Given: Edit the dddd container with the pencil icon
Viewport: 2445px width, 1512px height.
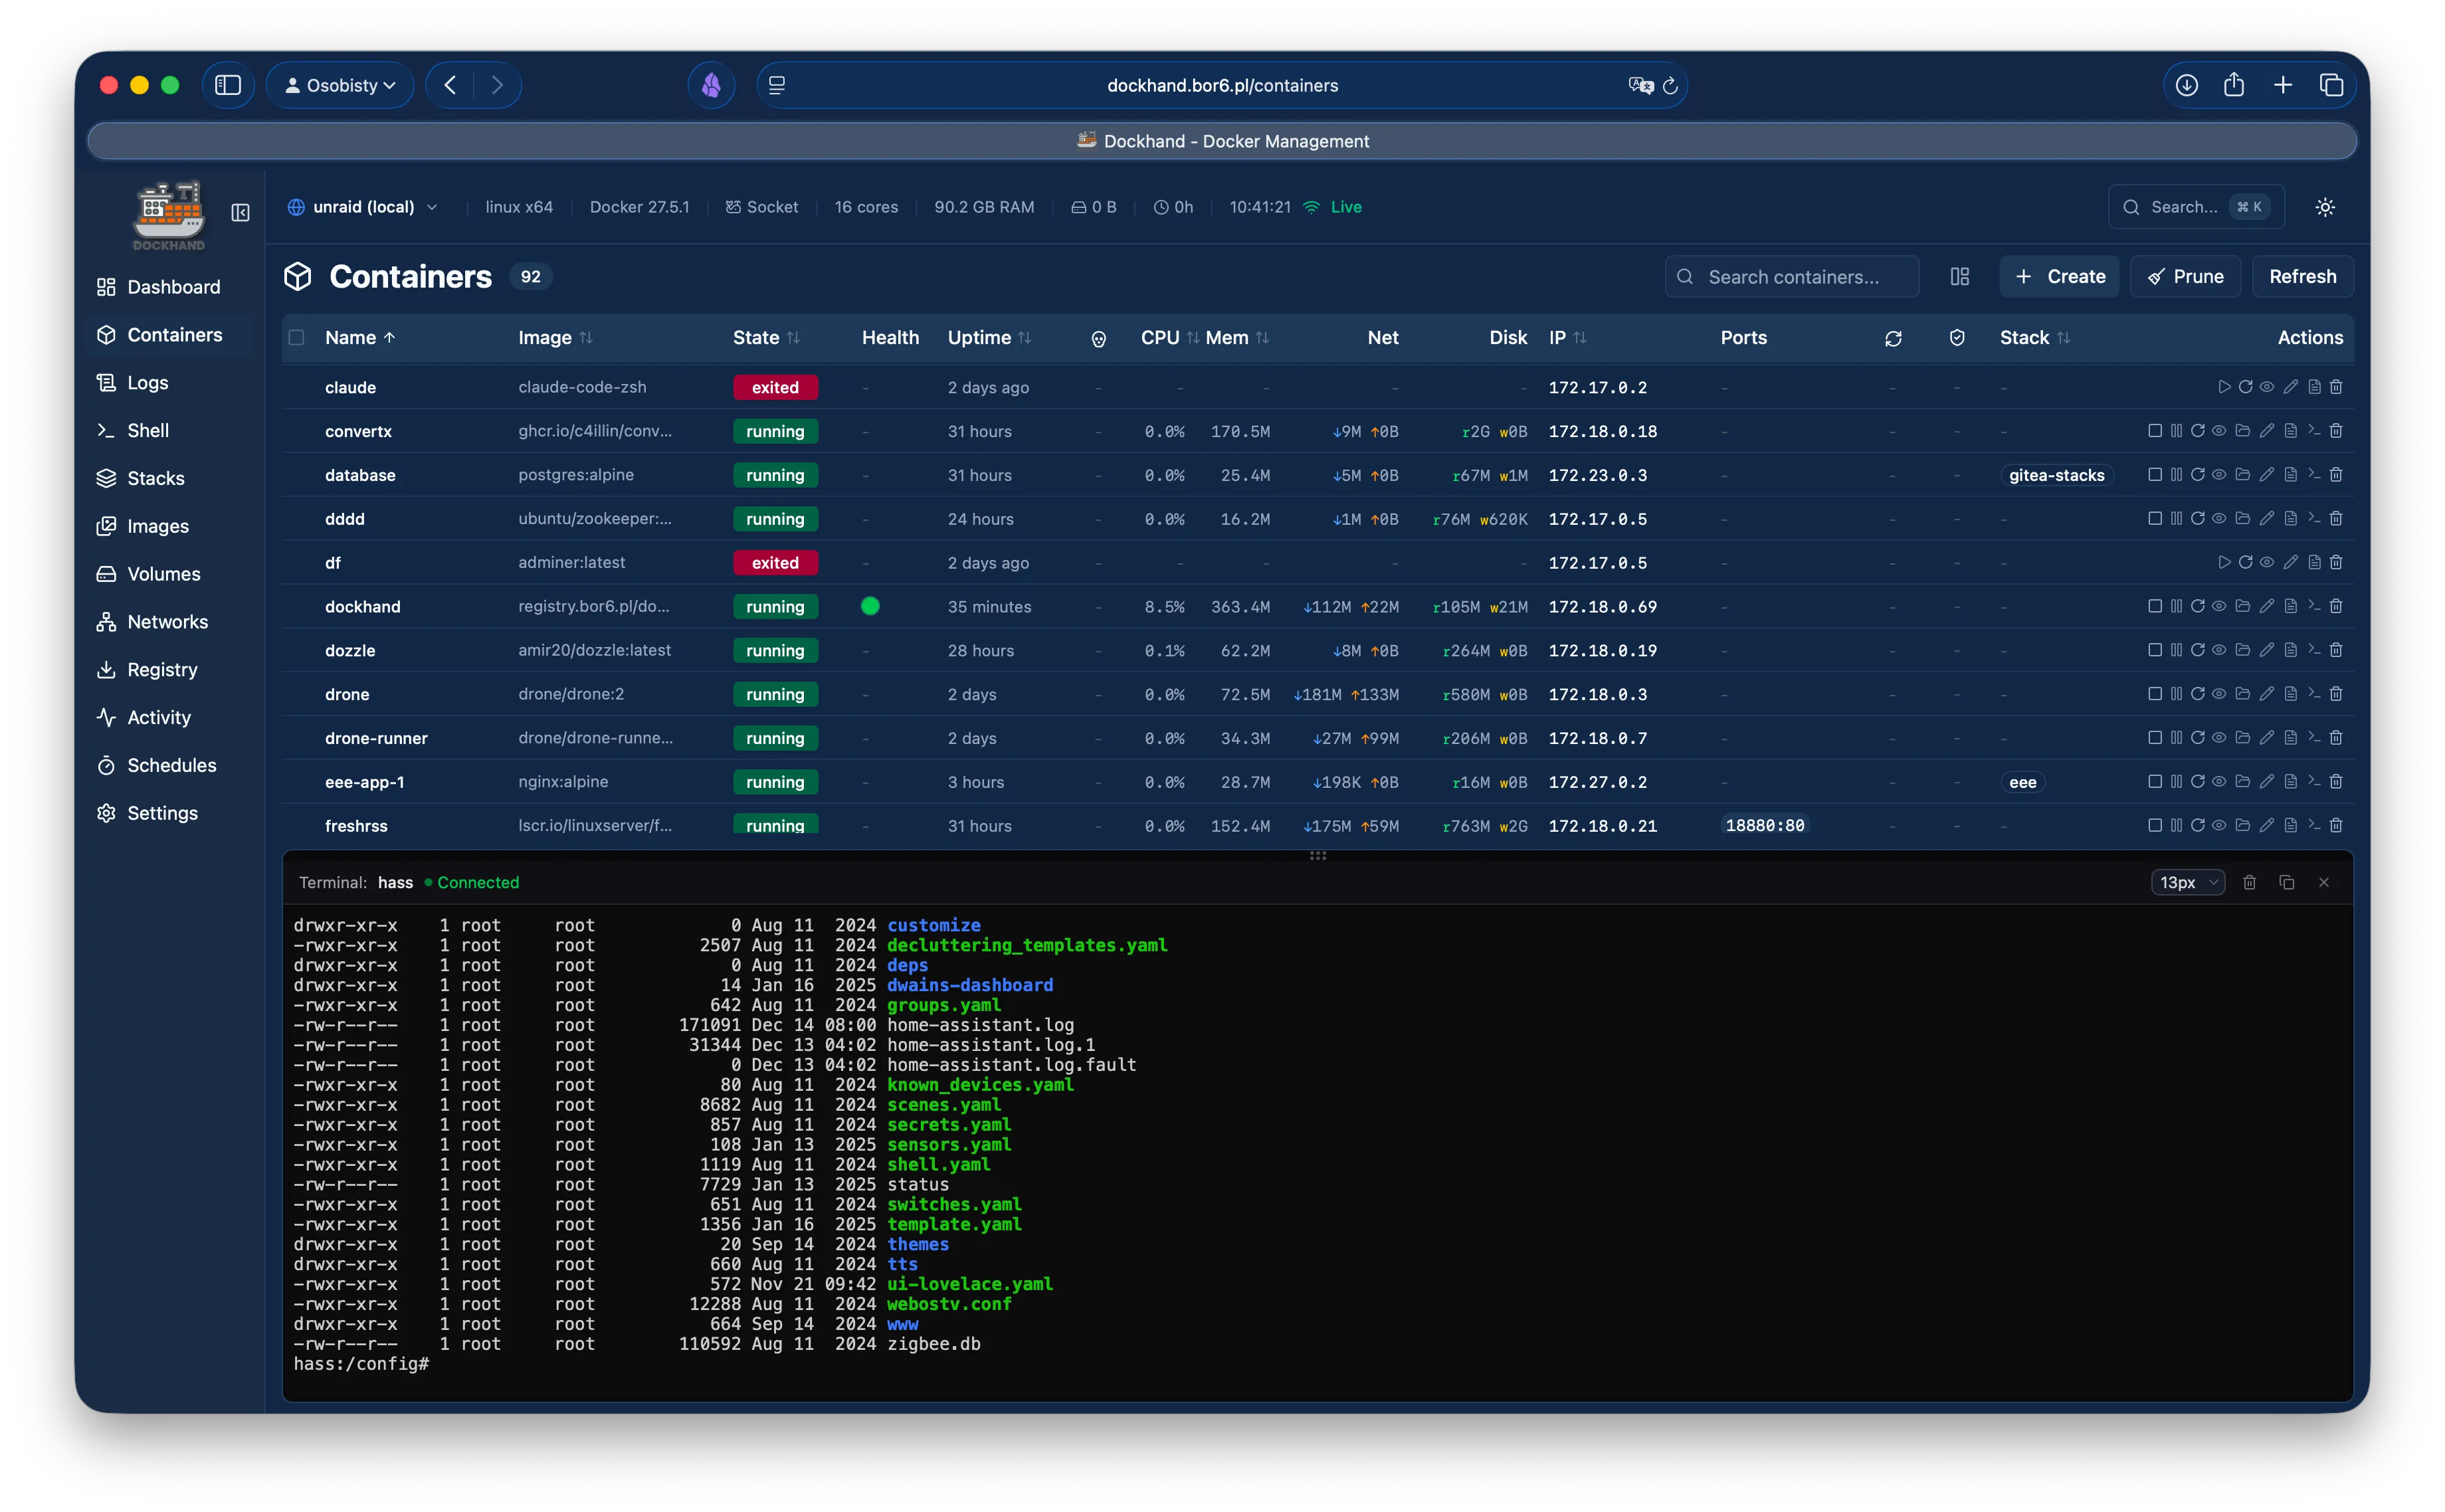Looking at the screenshot, I should [2266, 518].
